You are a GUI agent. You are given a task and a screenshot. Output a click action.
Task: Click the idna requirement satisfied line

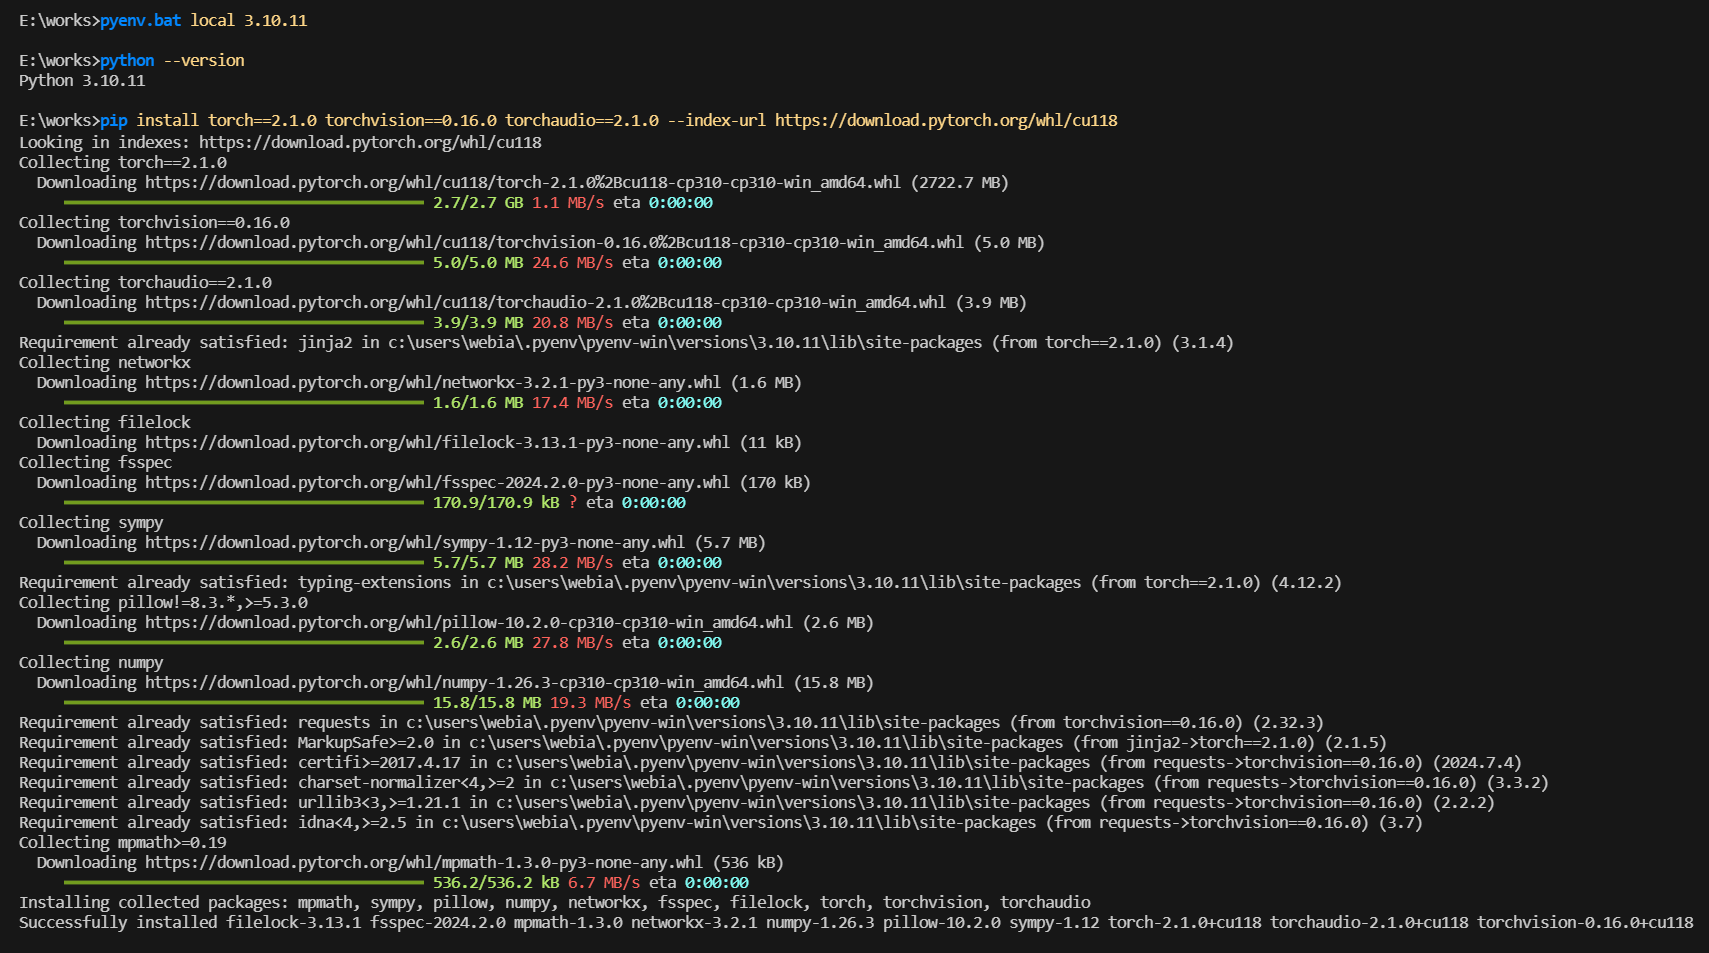721,822
